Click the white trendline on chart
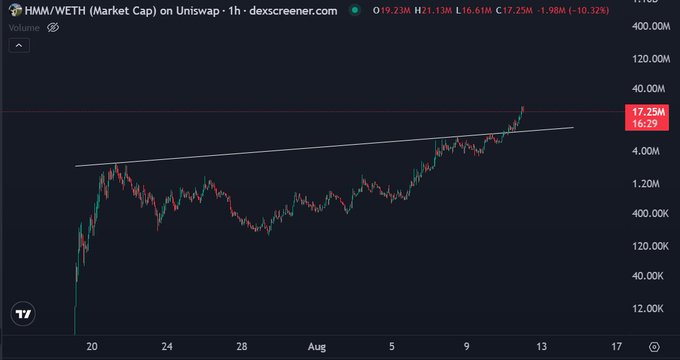This screenshot has width=680, height=360. [x=324, y=147]
